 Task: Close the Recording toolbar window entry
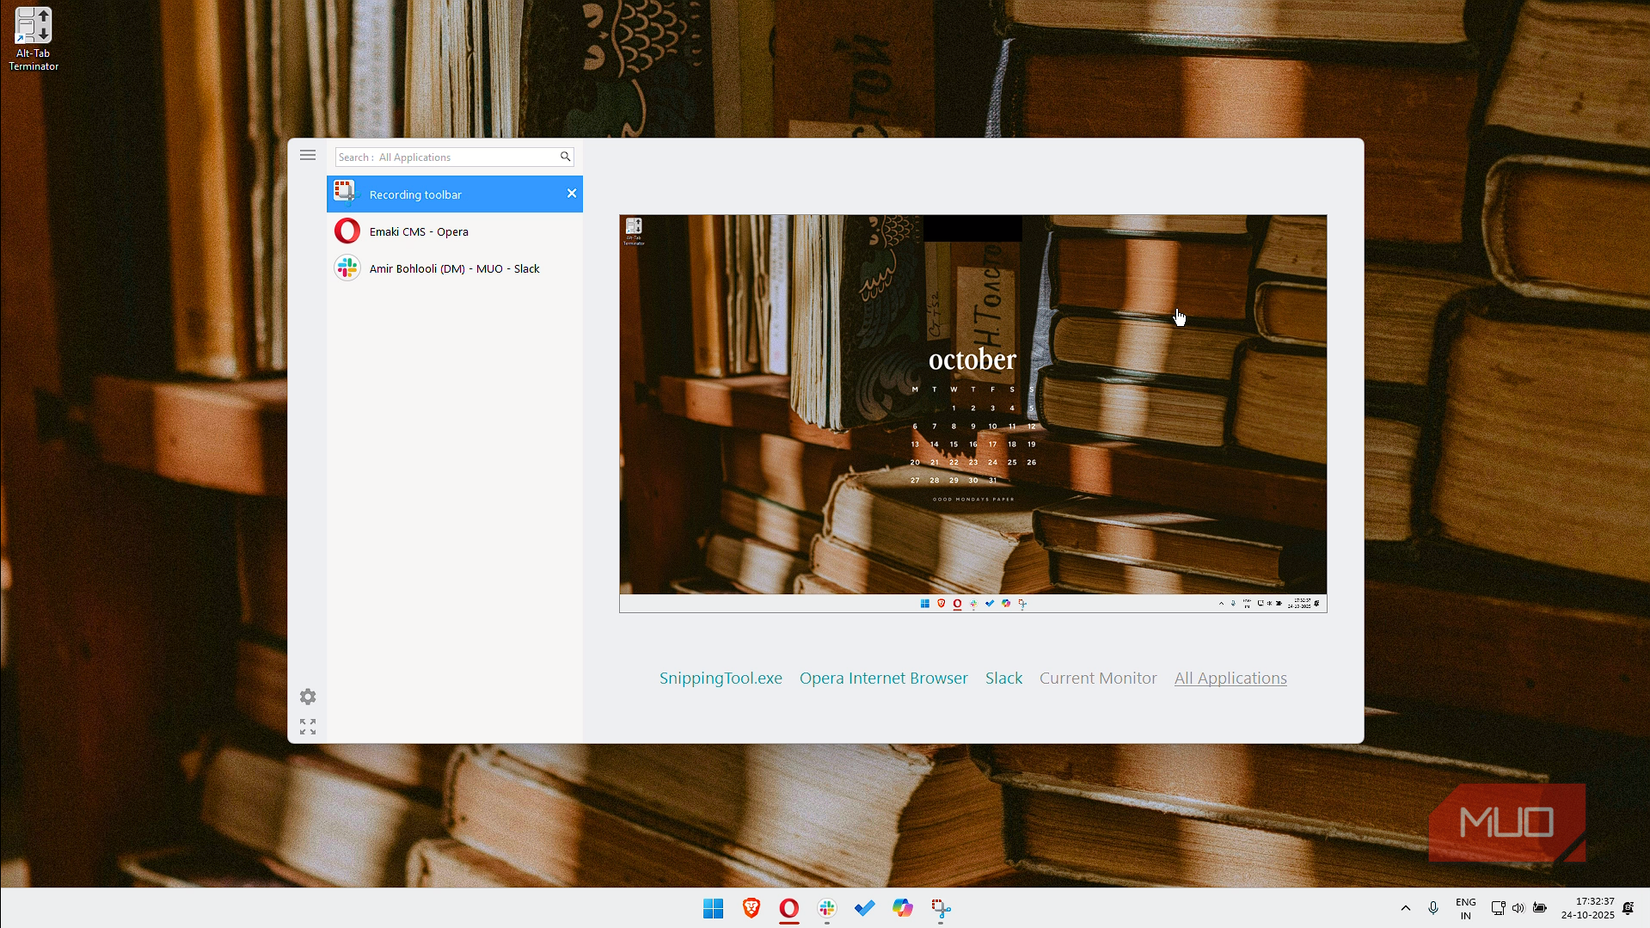click(571, 193)
